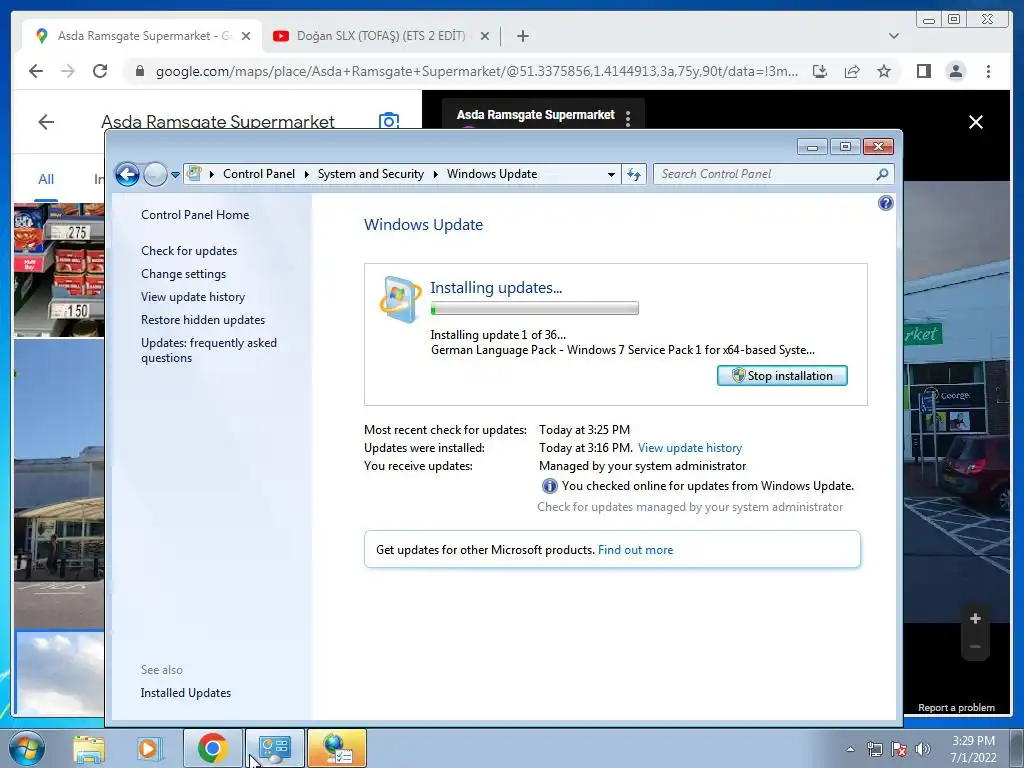Click the install app icon in Chrome omnibox
The height and width of the screenshot is (768, 1024).
coord(820,71)
